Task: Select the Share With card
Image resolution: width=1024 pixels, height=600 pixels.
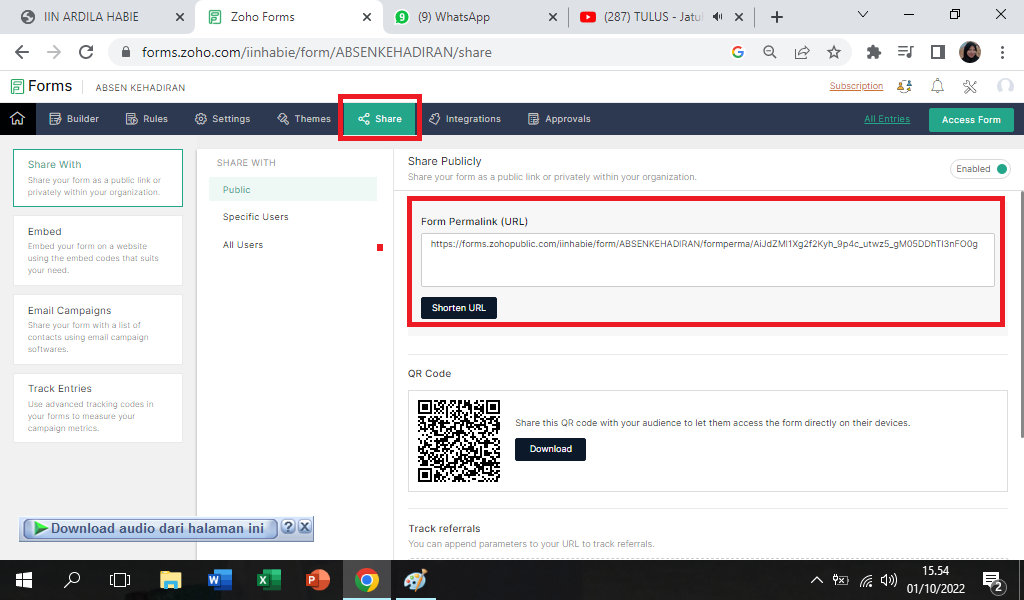Action: pyautogui.click(x=98, y=178)
